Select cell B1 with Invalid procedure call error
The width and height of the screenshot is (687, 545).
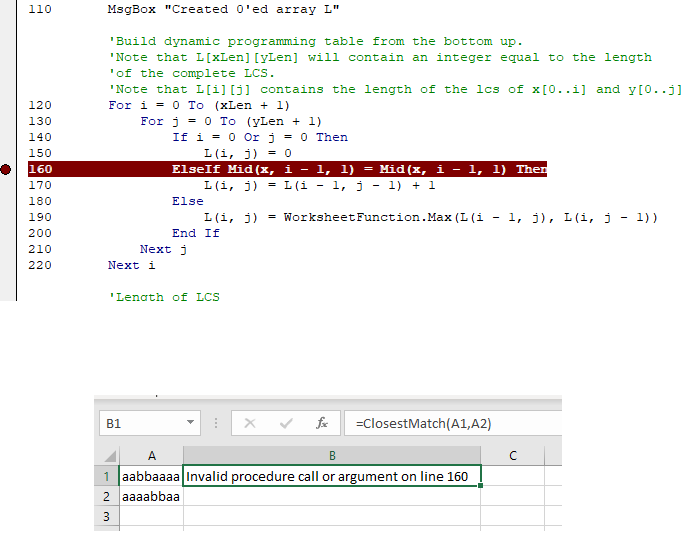point(332,476)
